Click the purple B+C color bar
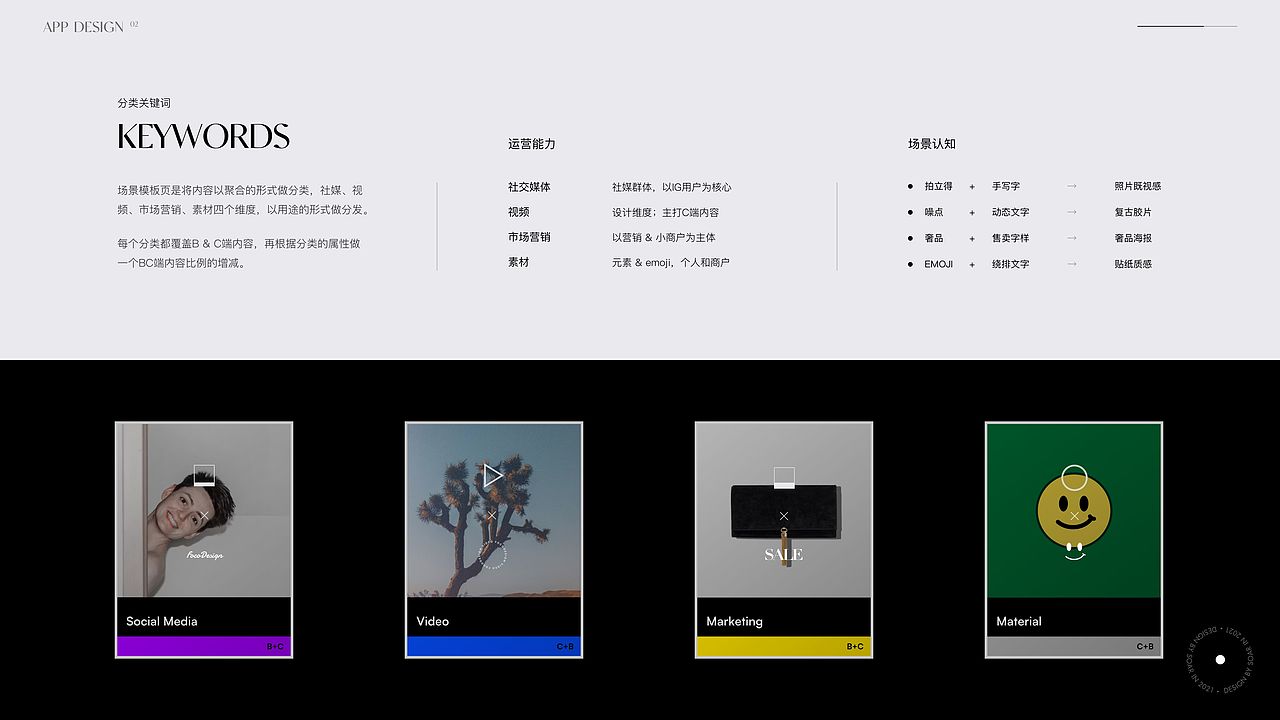Viewport: 1280px width, 720px height. (x=203, y=646)
